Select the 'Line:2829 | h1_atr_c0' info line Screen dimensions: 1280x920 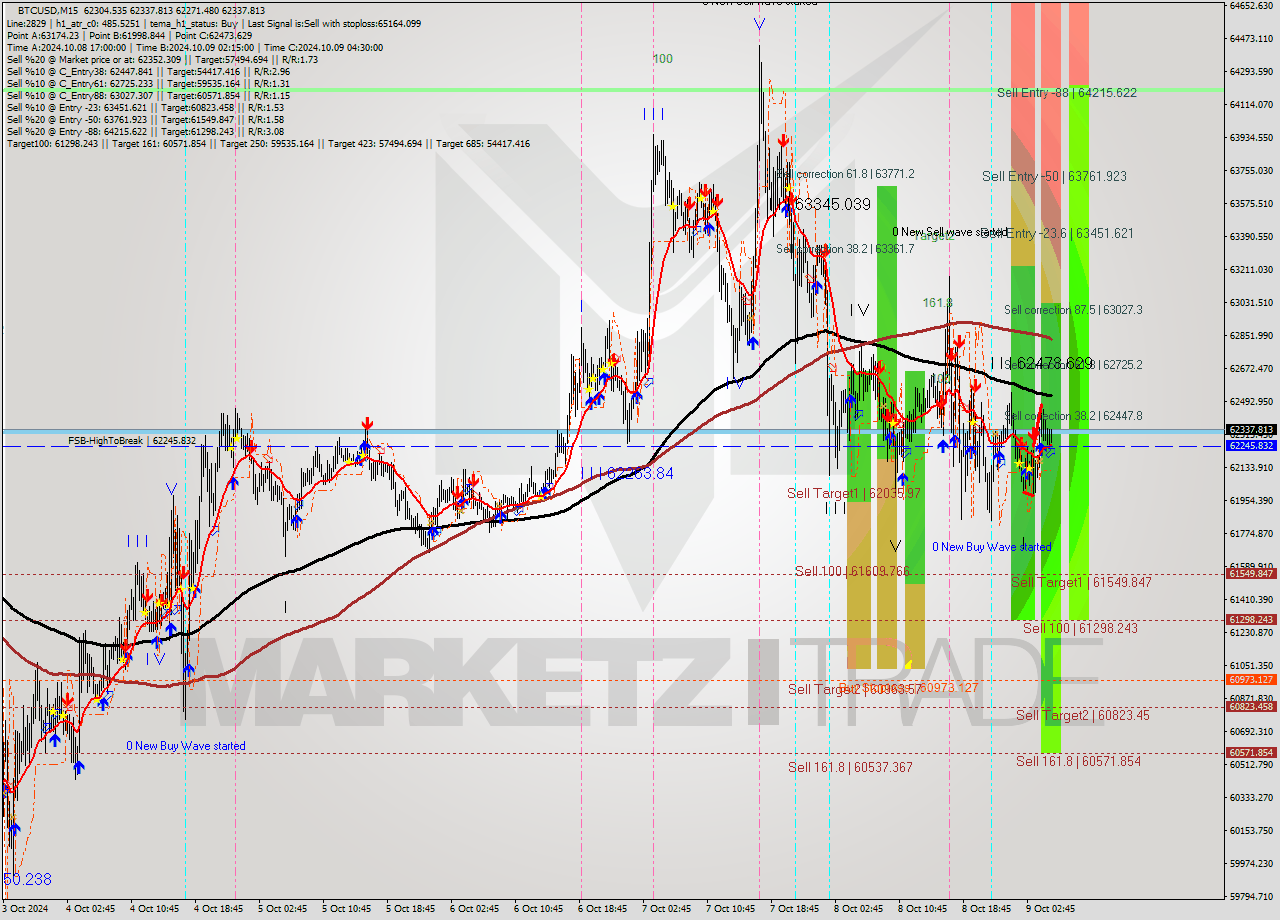point(213,23)
